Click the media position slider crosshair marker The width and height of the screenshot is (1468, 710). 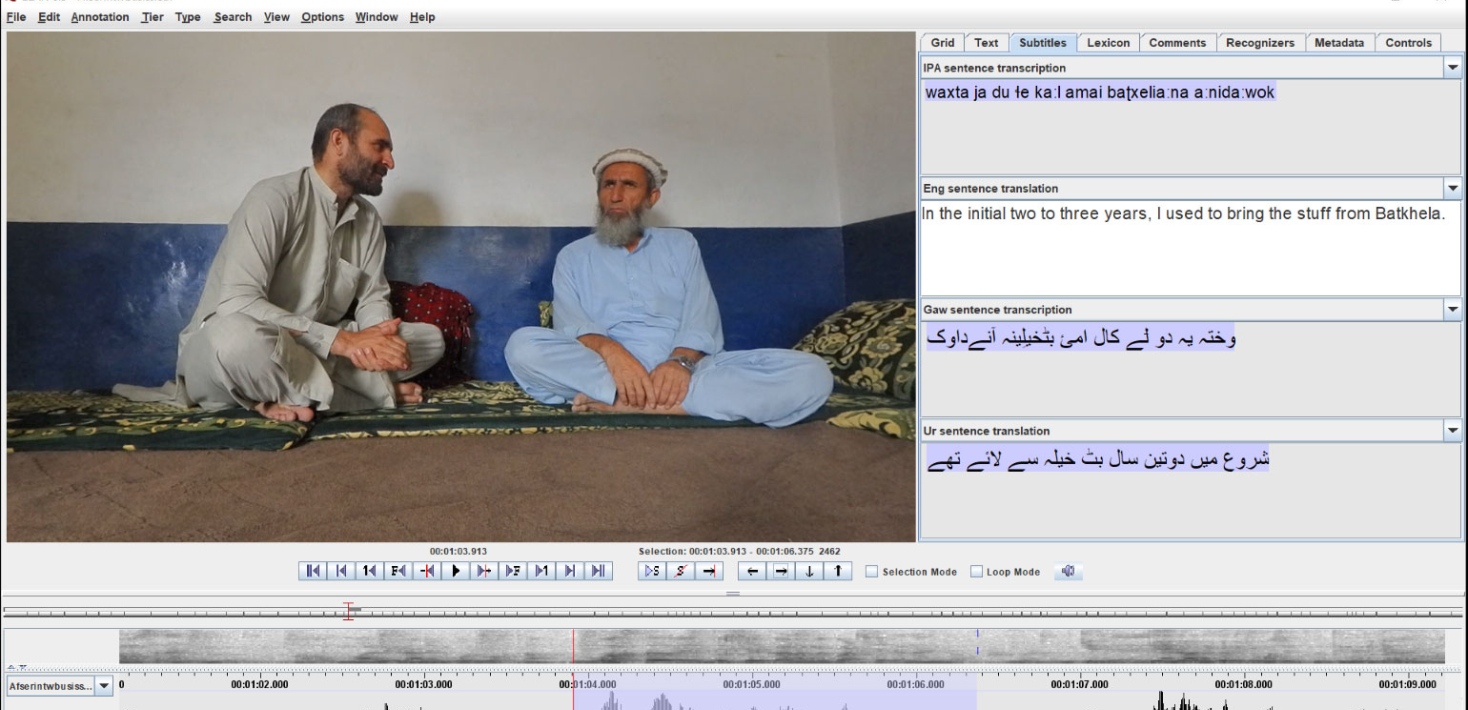349,611
